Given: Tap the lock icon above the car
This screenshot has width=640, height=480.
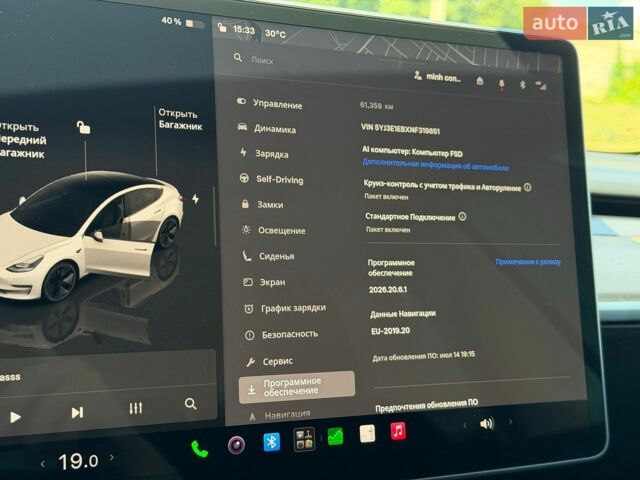Looking at the screenshot, I should click(83, 127).
